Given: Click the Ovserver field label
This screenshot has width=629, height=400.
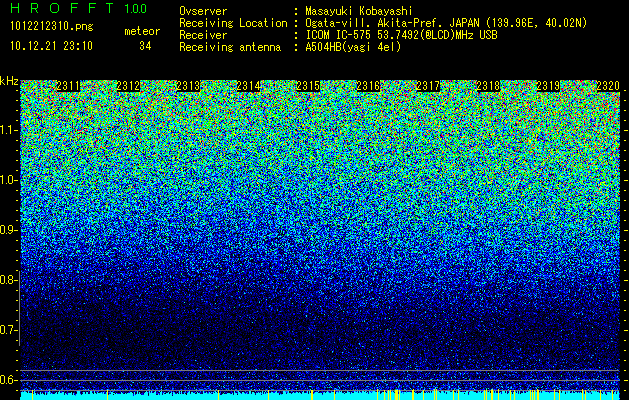Looking at the screenshot, I should 203,11.
